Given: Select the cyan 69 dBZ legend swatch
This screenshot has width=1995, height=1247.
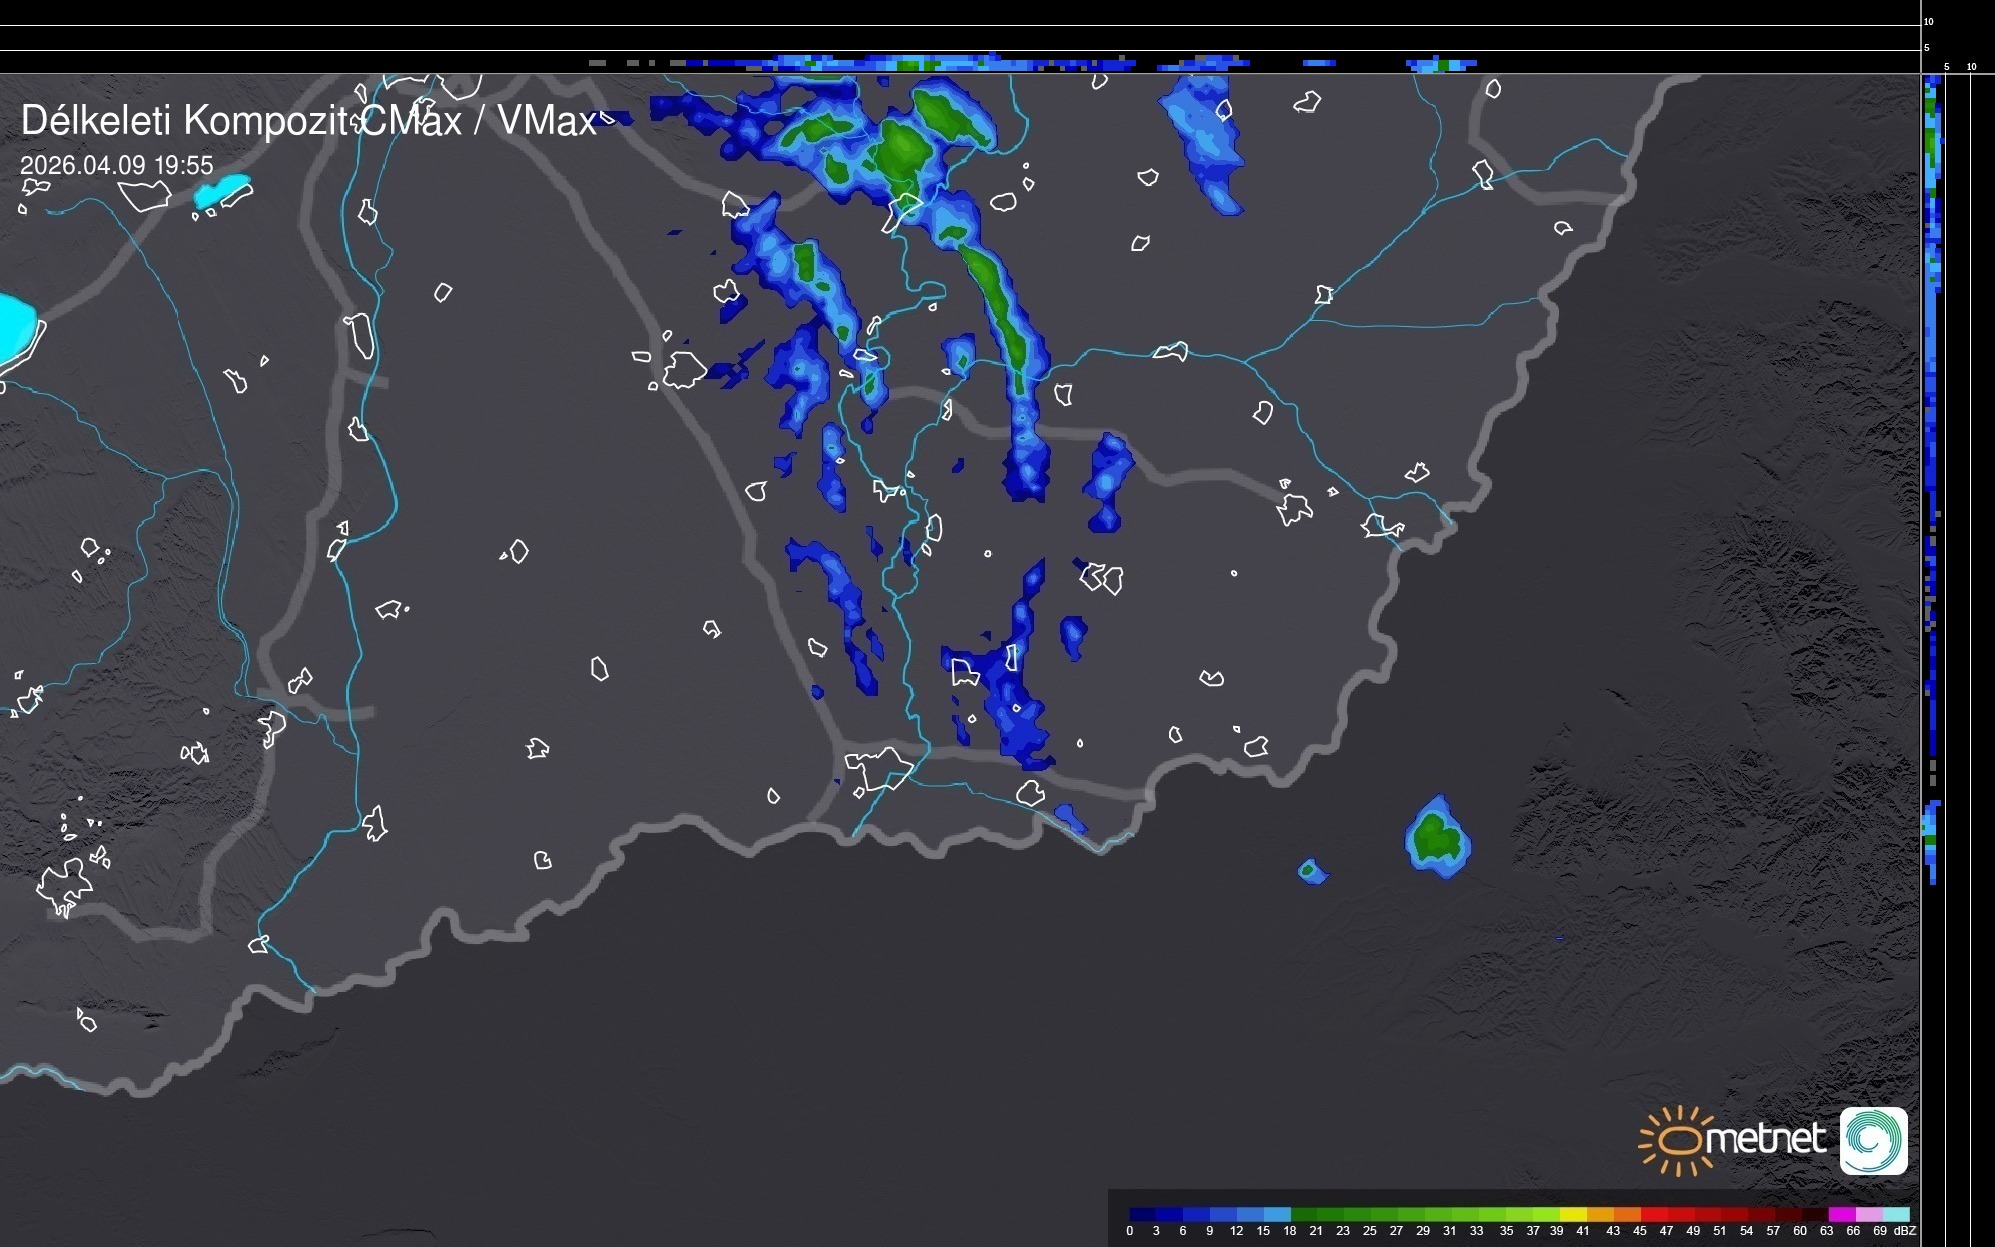Looking at the screenshot, I should (1894, 1214).
